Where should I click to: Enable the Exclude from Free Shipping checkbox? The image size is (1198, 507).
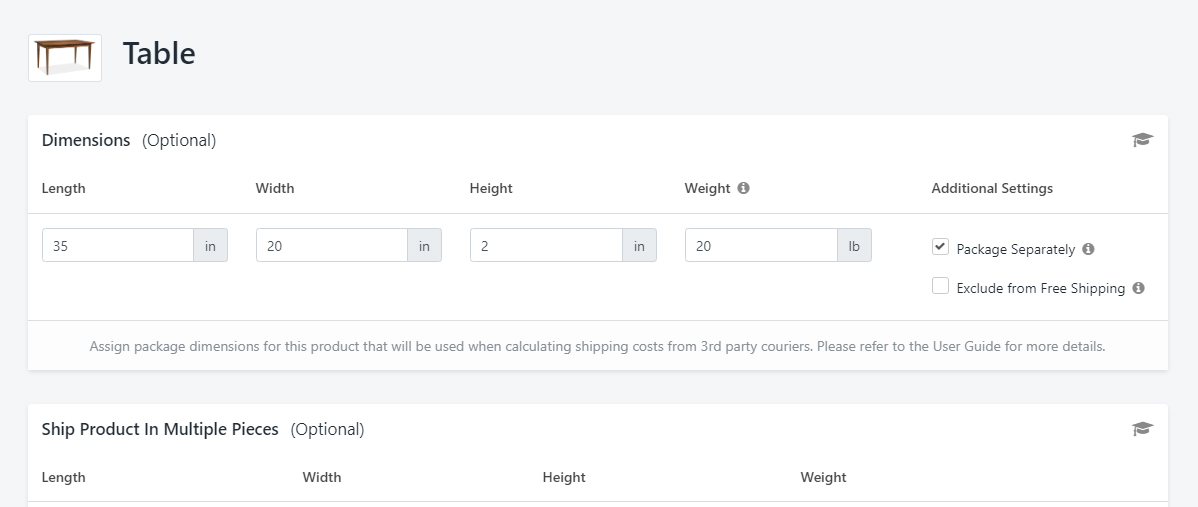point(940,286)
